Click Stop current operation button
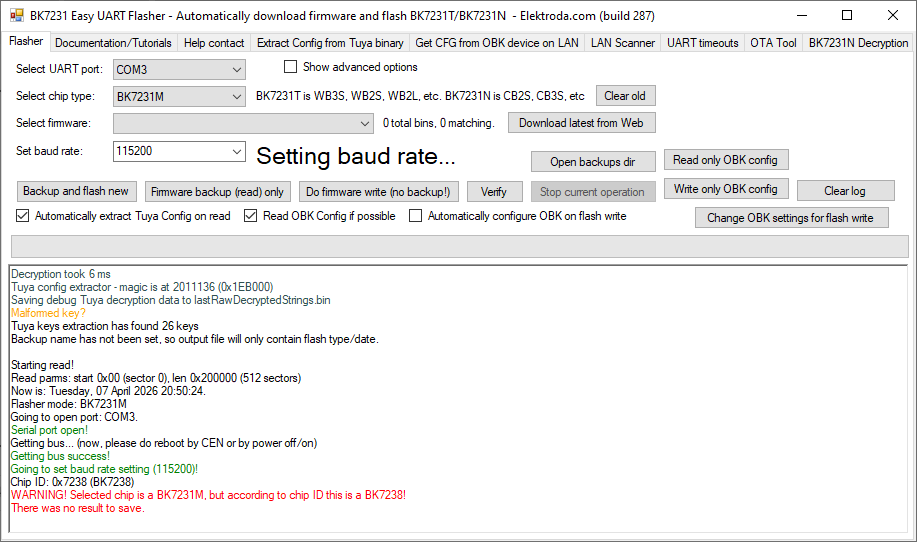This screenshot has height=542, width=917. click(x=592, y=192)
